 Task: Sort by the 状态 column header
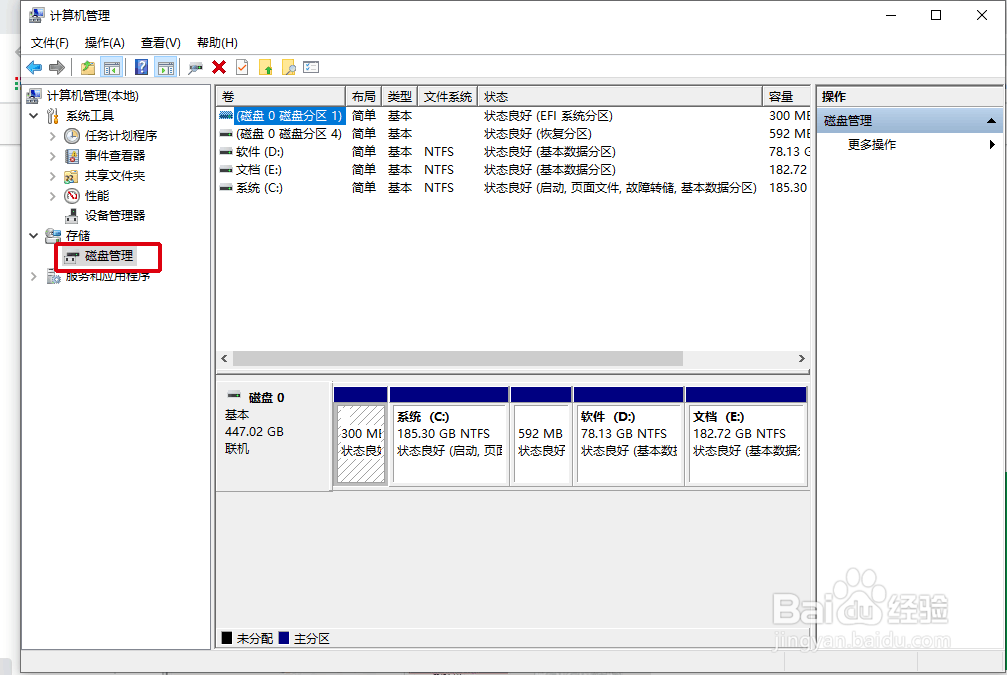click(620, 96)
